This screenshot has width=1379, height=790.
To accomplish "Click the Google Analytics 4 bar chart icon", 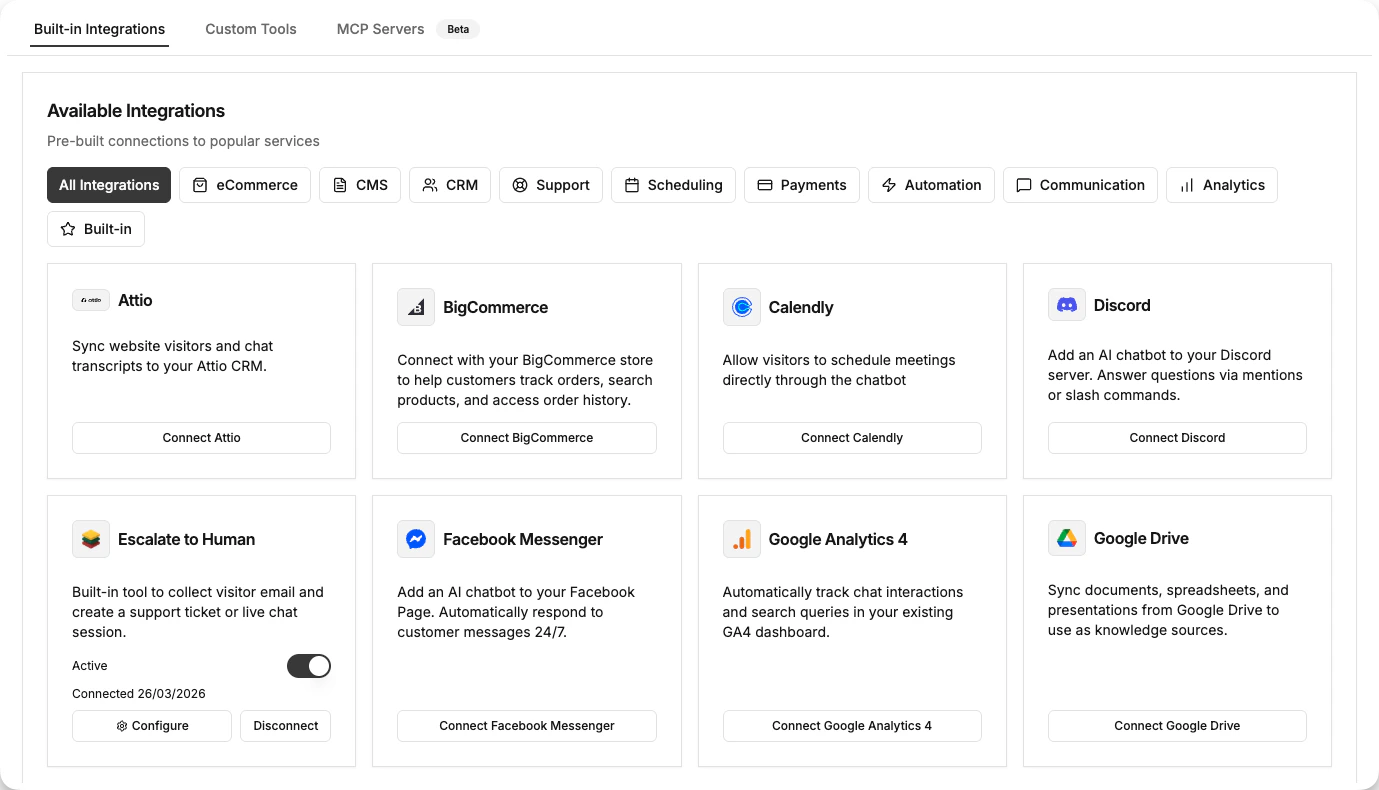I will coord(741,538).
